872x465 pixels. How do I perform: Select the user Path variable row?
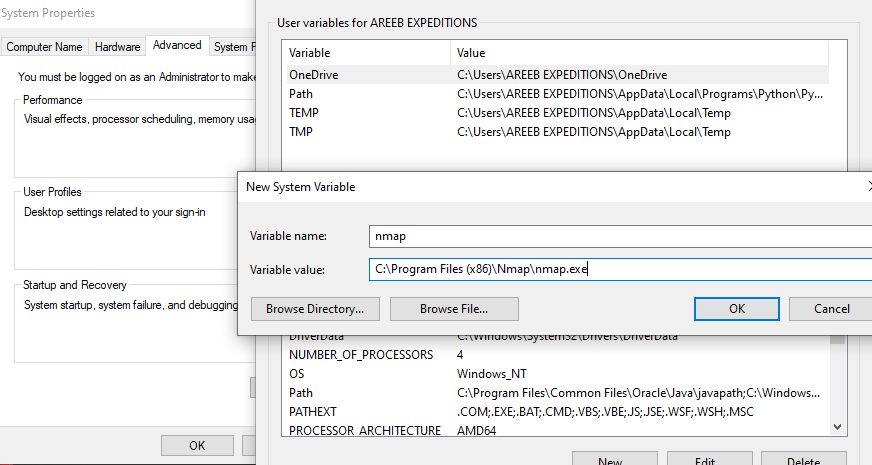(557, 94)
